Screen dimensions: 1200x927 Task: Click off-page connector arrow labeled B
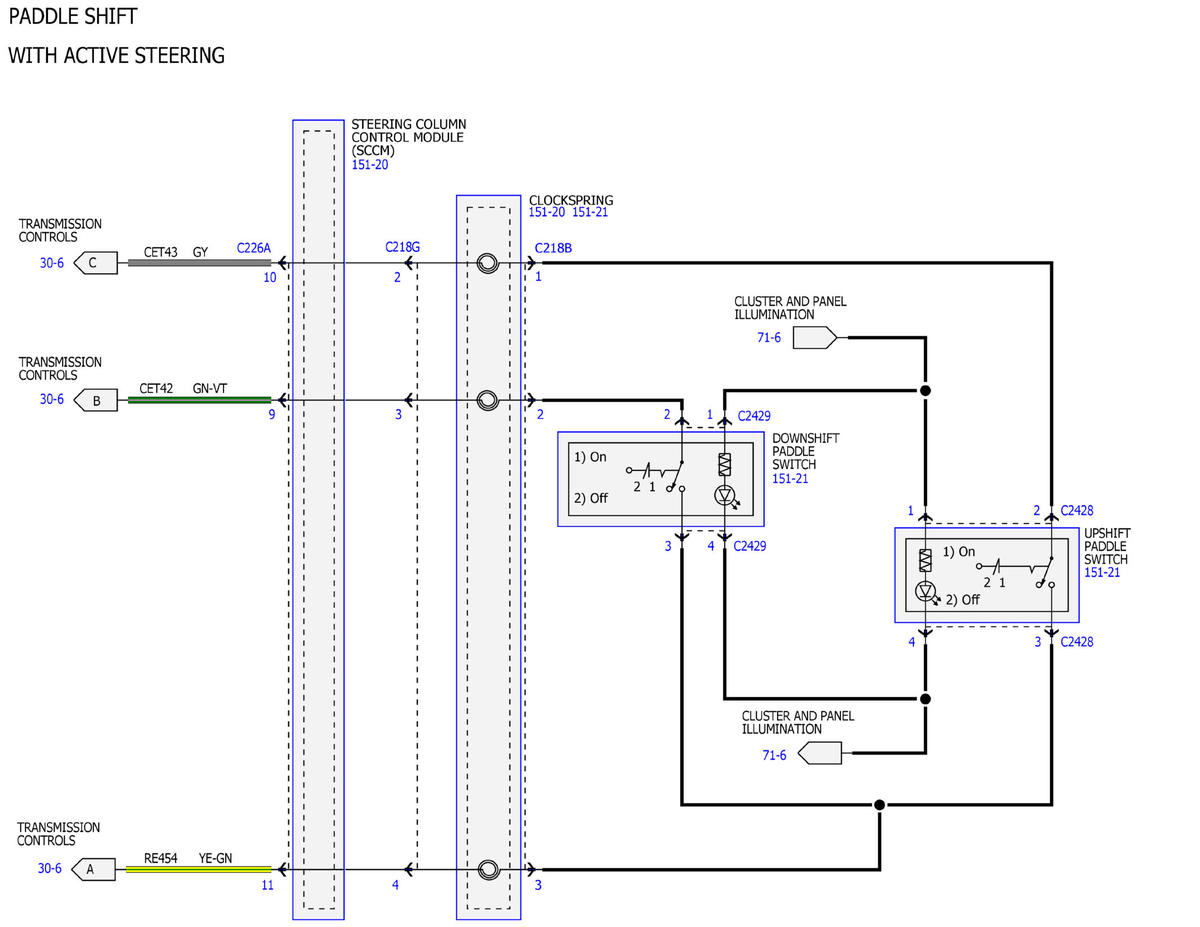[x=94, y=400]
